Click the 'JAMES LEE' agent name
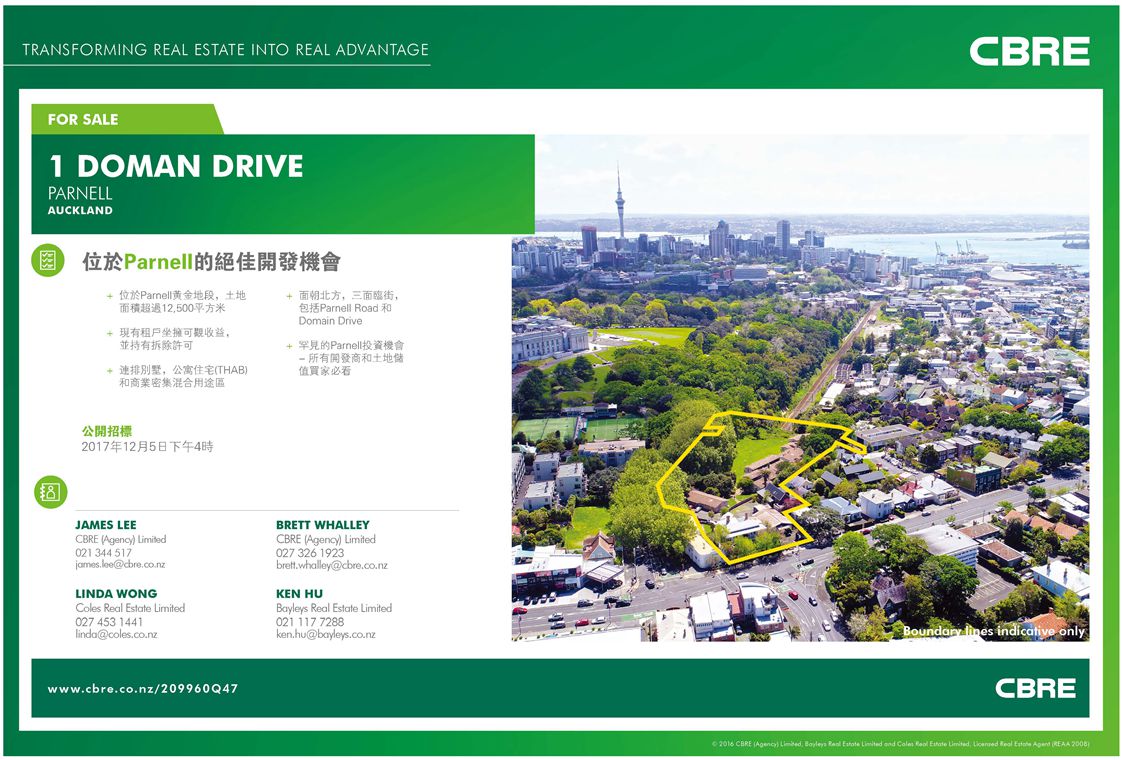The height and width of the screenshot is (760, 1122). pos(106,525)
